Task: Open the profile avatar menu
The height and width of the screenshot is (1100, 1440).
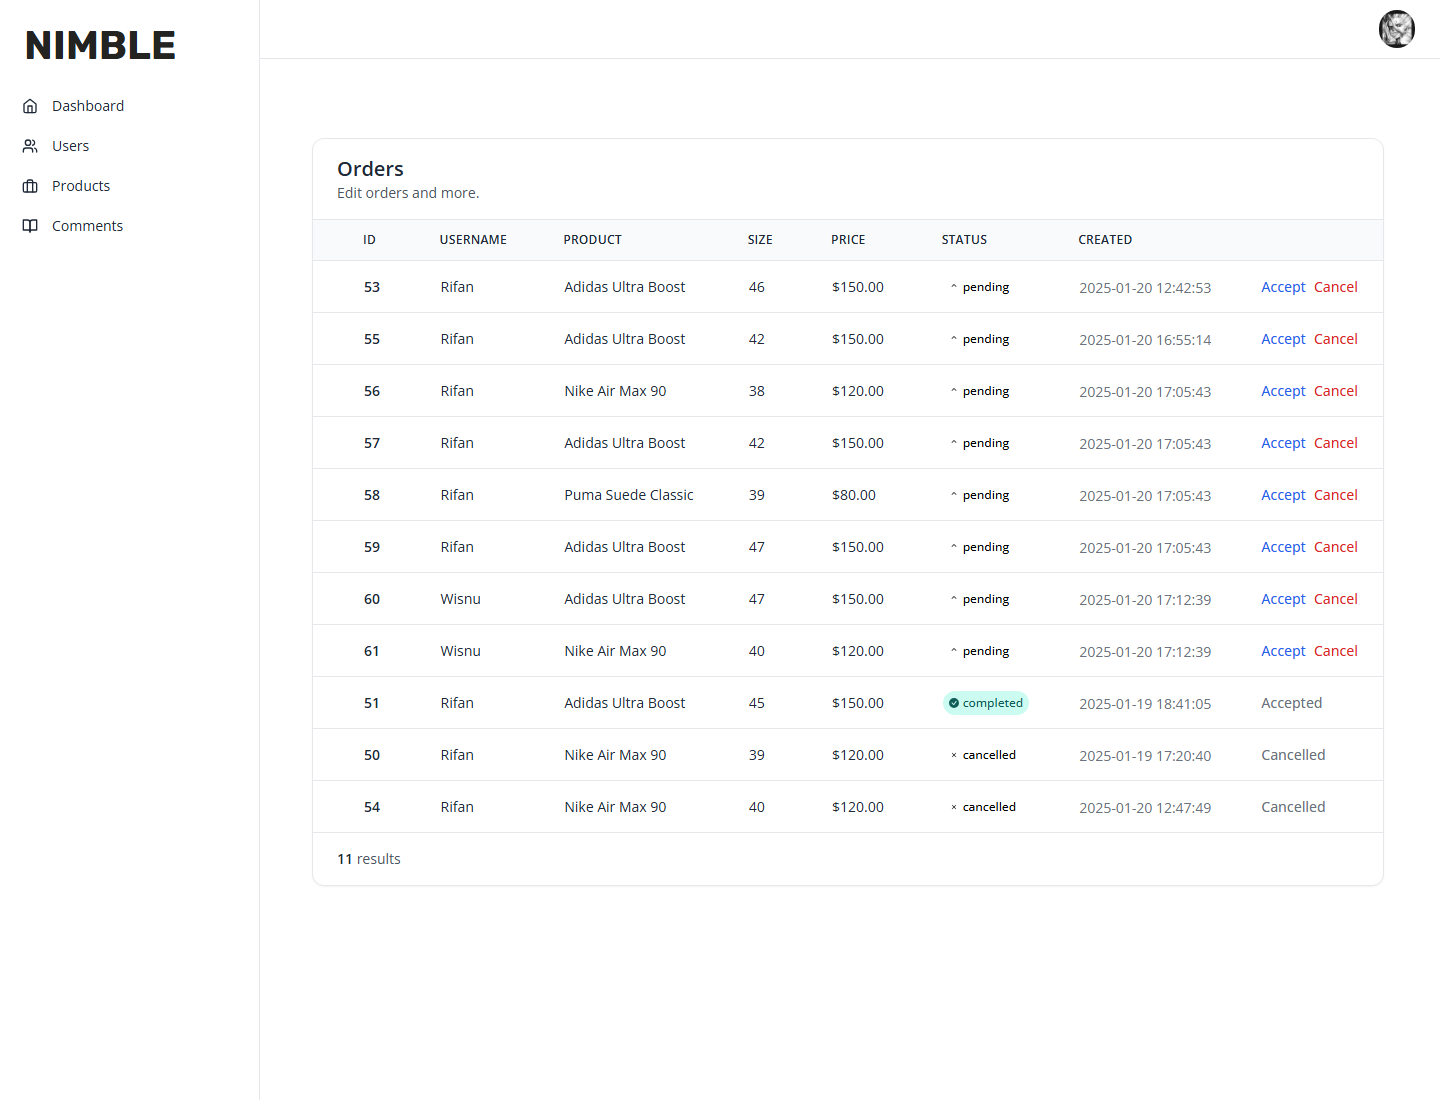Action: tap(1397, 29)
